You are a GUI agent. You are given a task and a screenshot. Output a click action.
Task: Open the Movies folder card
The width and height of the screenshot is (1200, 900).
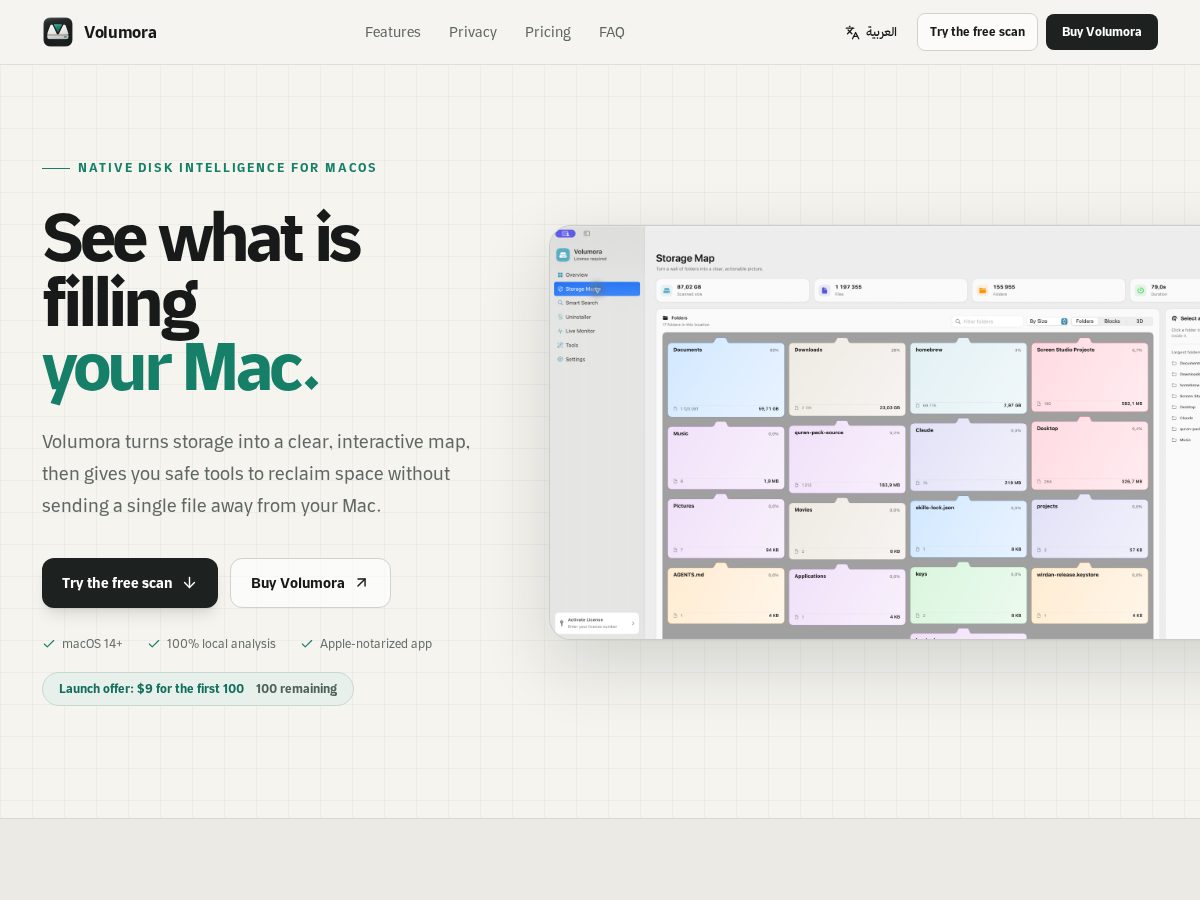point(847,529)
